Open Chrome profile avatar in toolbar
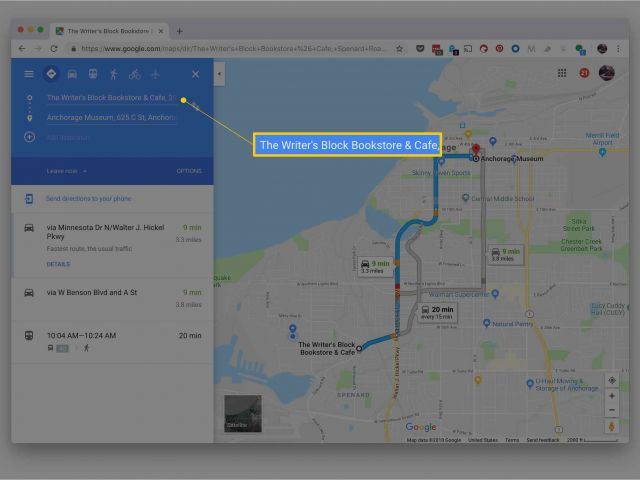This screenshot has width=640, height=480. 602,49
